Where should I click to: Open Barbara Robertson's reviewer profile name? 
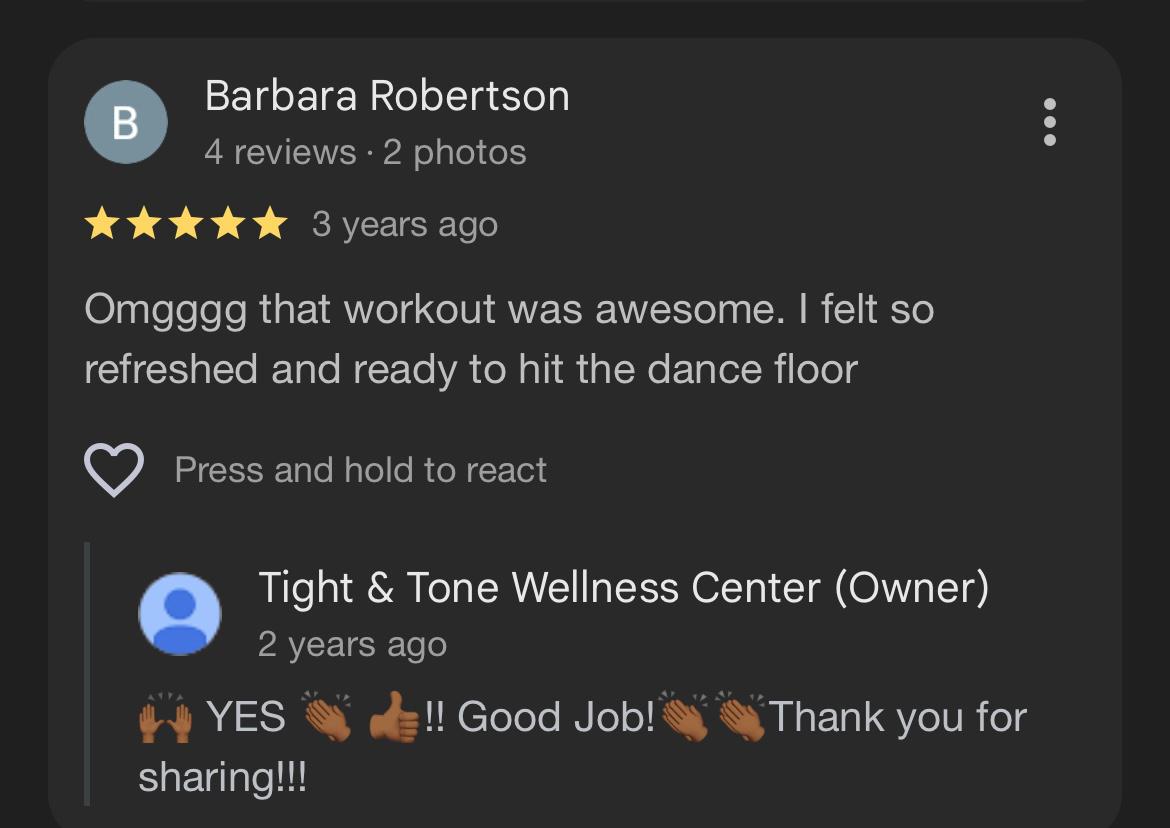[387, 96]
